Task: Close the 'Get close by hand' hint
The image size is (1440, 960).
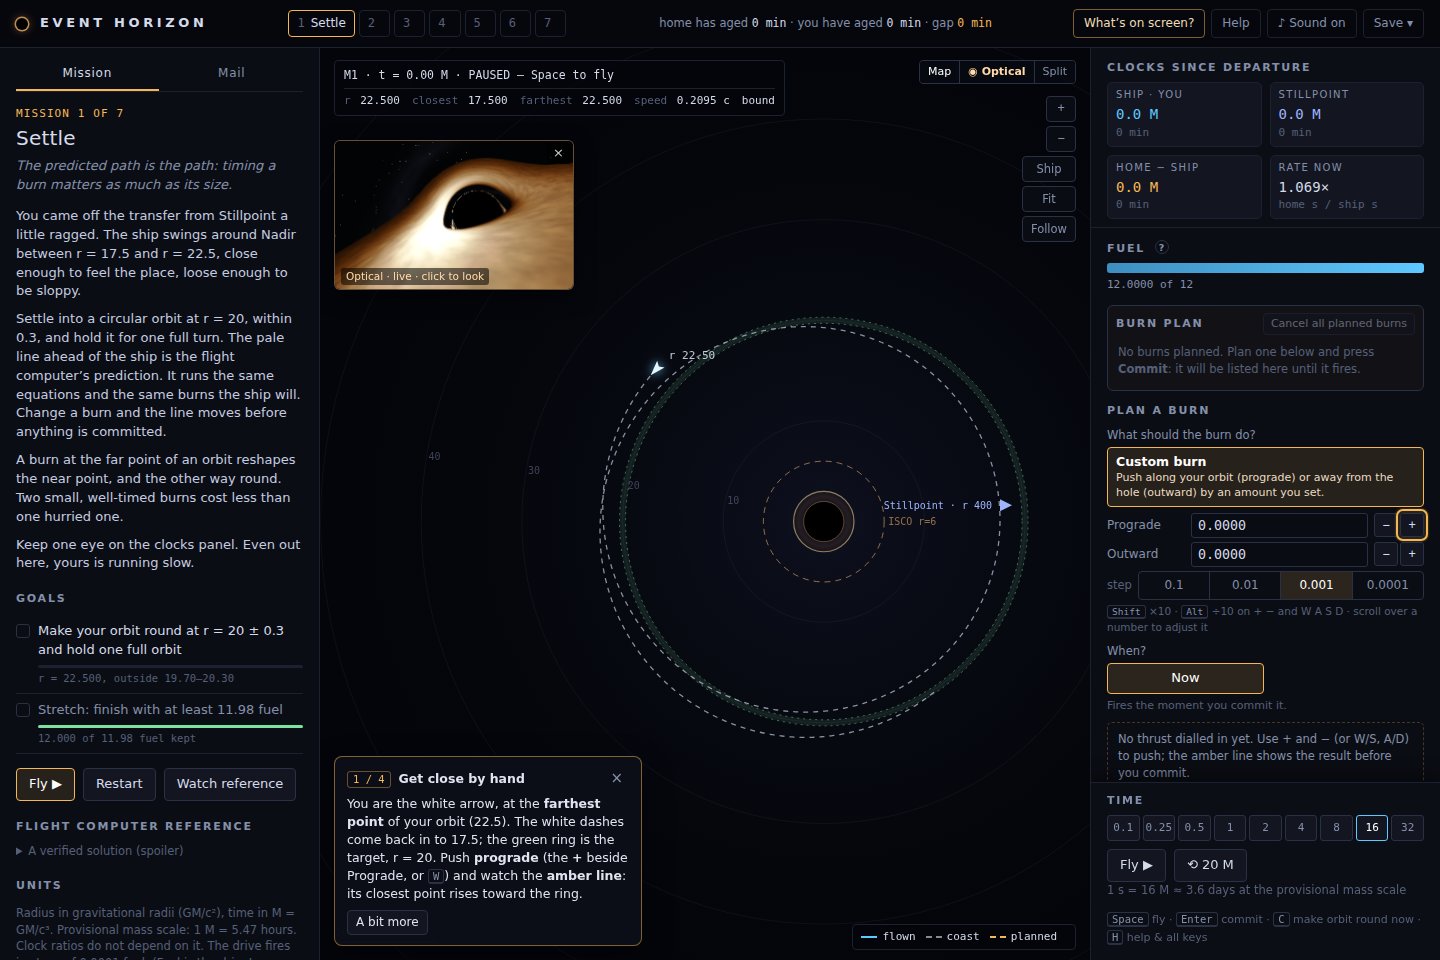Action: (616, 778)
